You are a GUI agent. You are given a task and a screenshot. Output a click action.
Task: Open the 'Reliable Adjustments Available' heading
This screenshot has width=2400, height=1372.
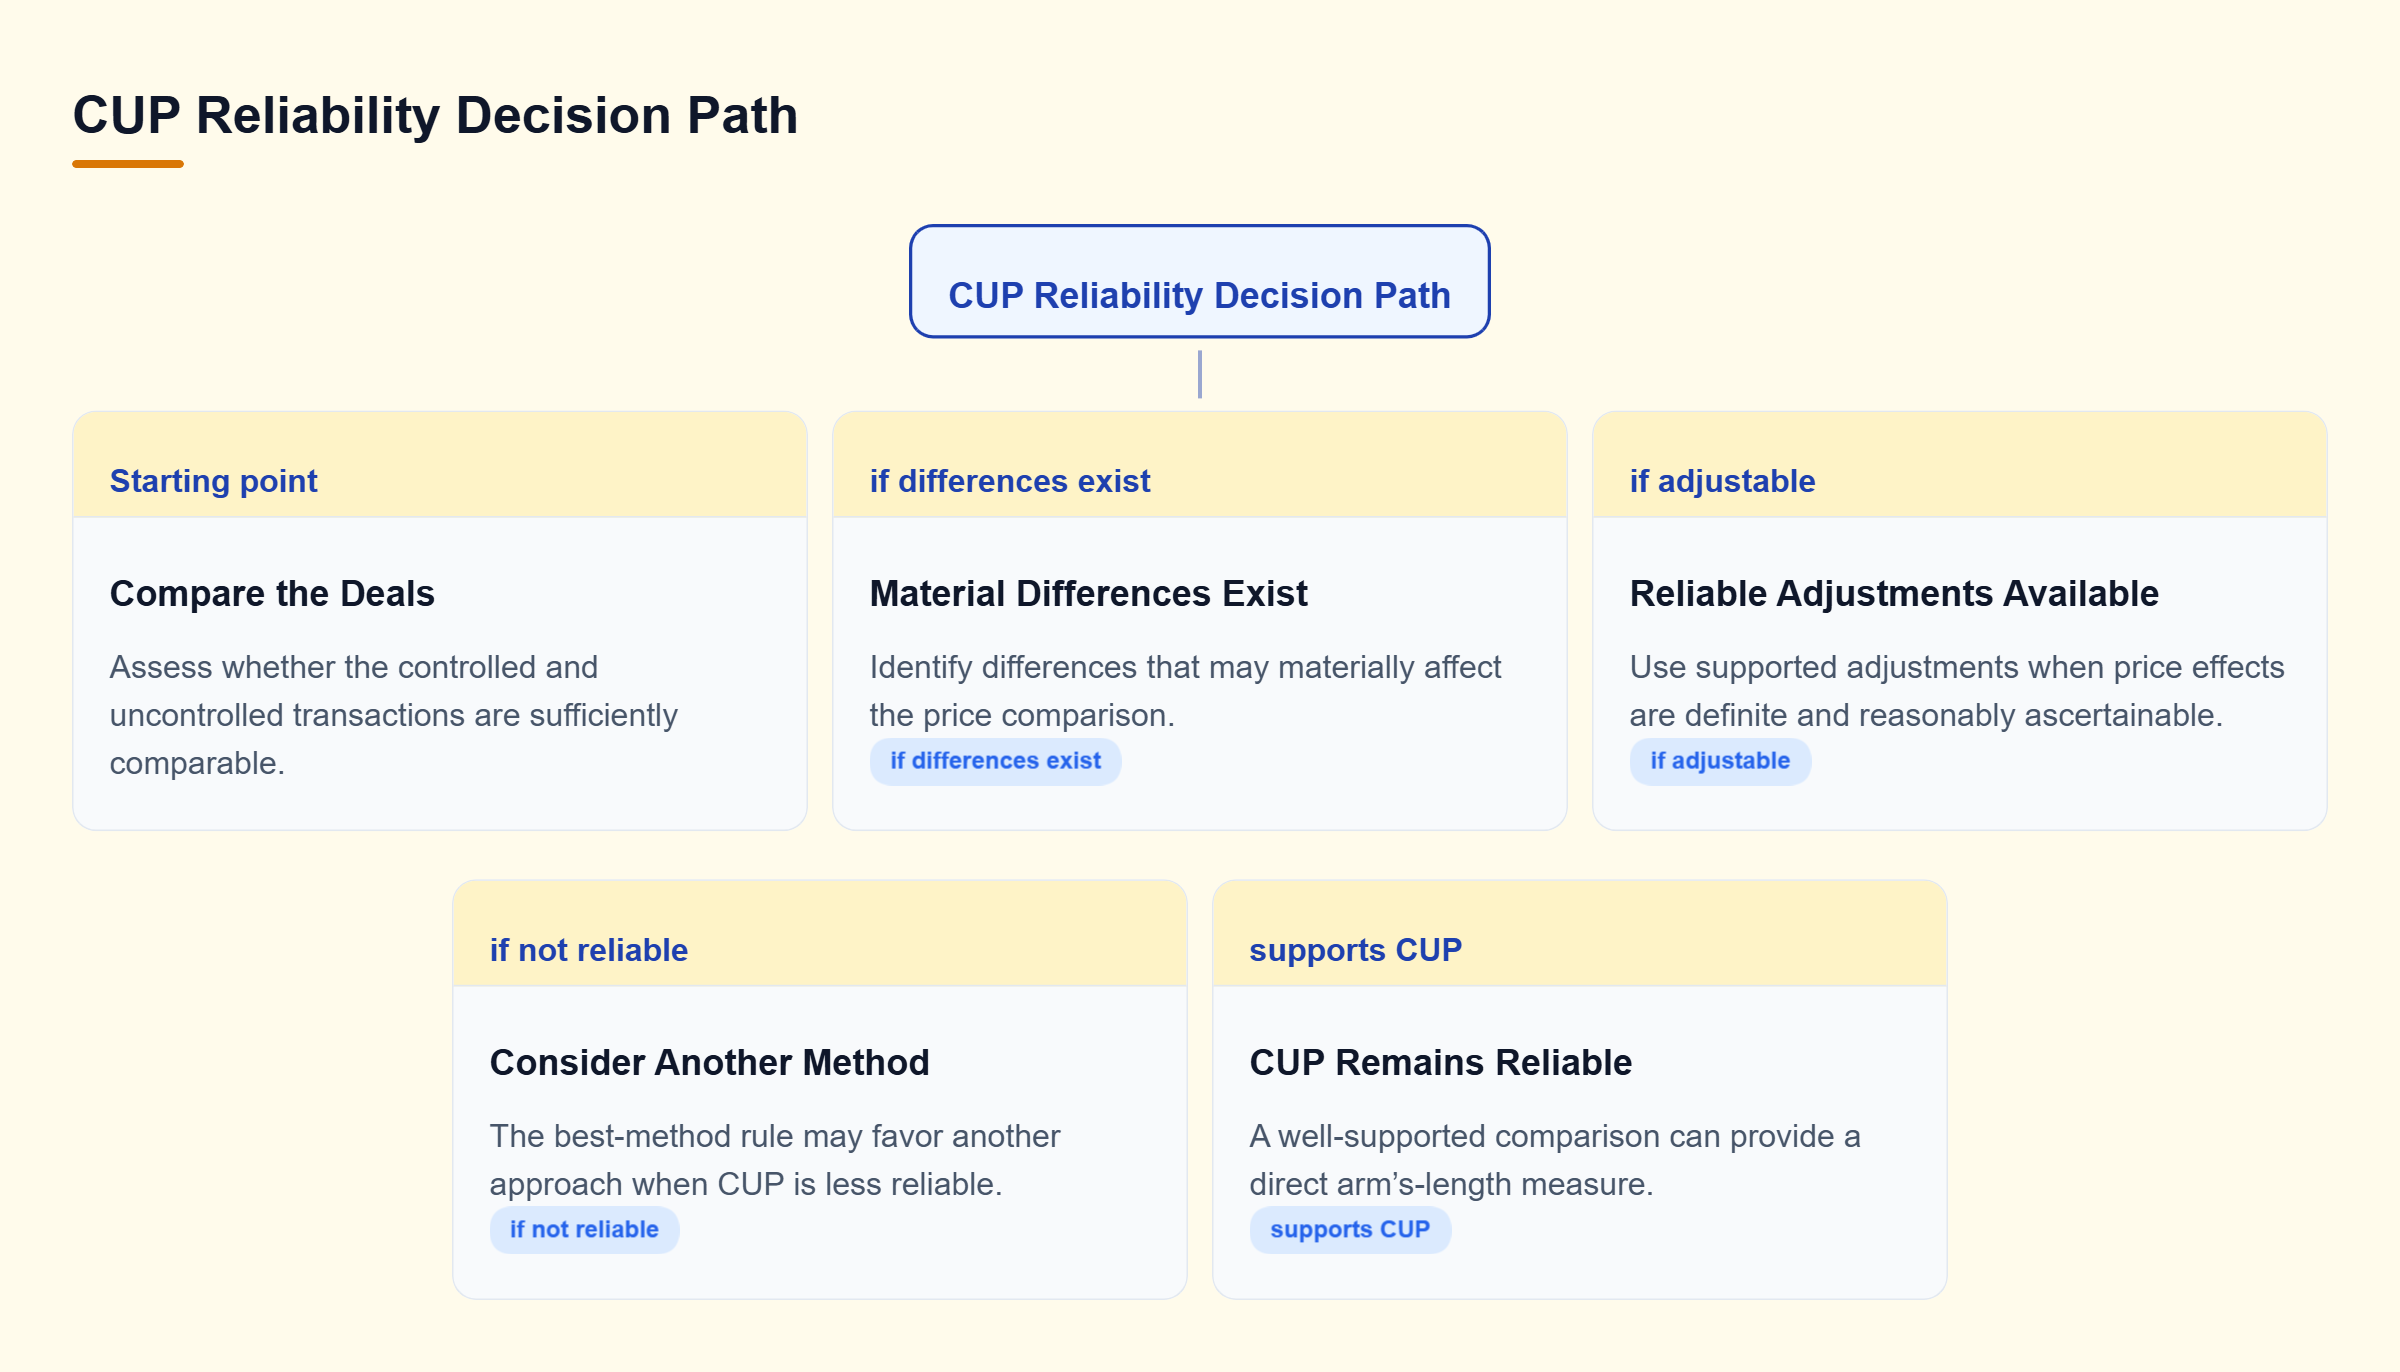tap(1894, 593)
